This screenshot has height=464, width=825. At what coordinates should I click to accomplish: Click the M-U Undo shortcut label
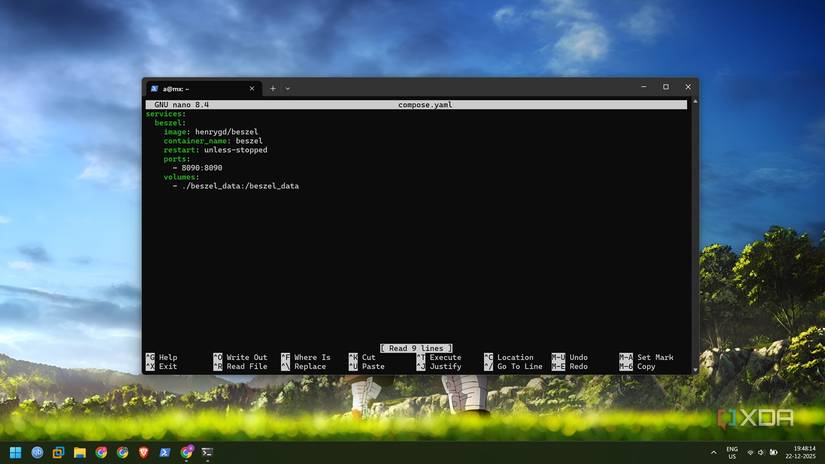pos(570,357)
